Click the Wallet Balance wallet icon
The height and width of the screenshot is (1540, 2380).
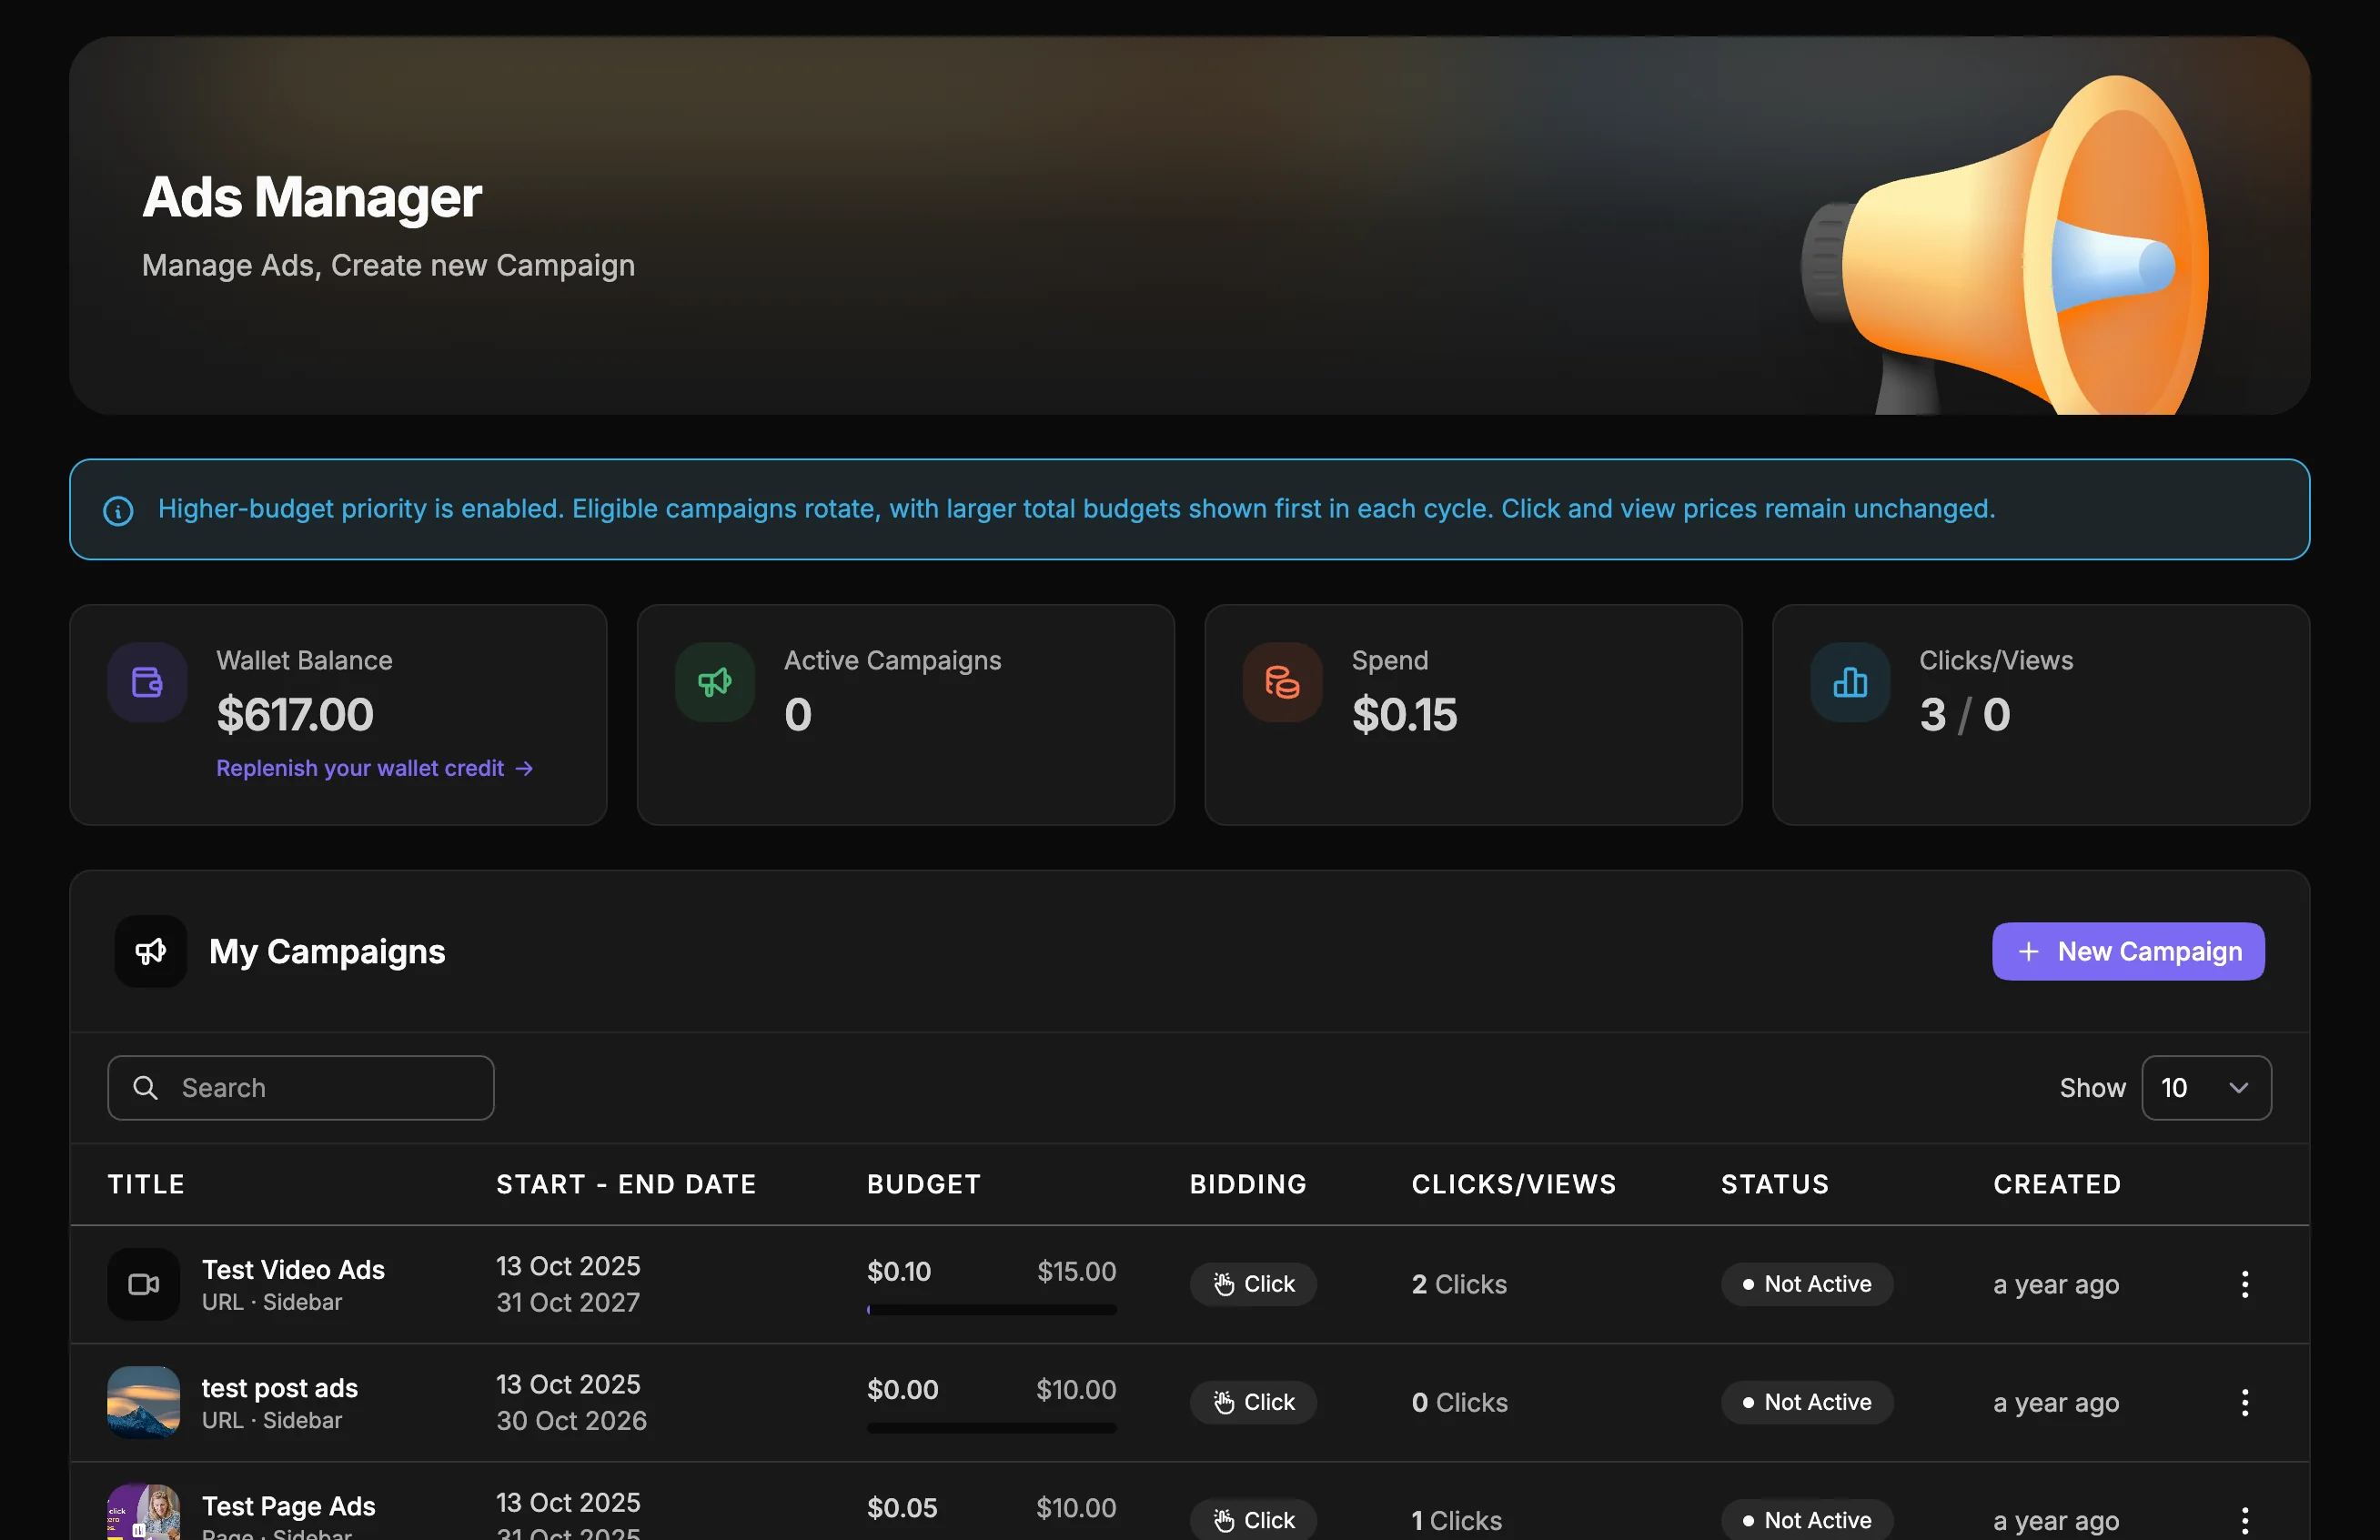(147, 682)
